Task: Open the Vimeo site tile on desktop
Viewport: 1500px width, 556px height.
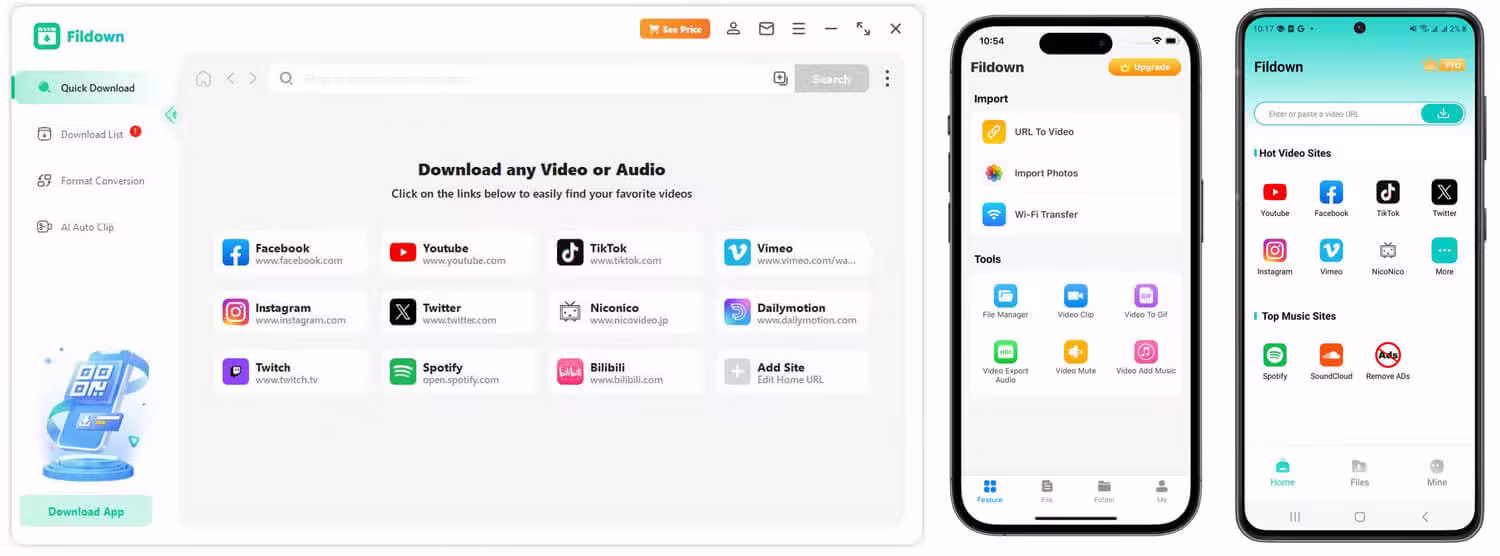Action: (793, 253)
